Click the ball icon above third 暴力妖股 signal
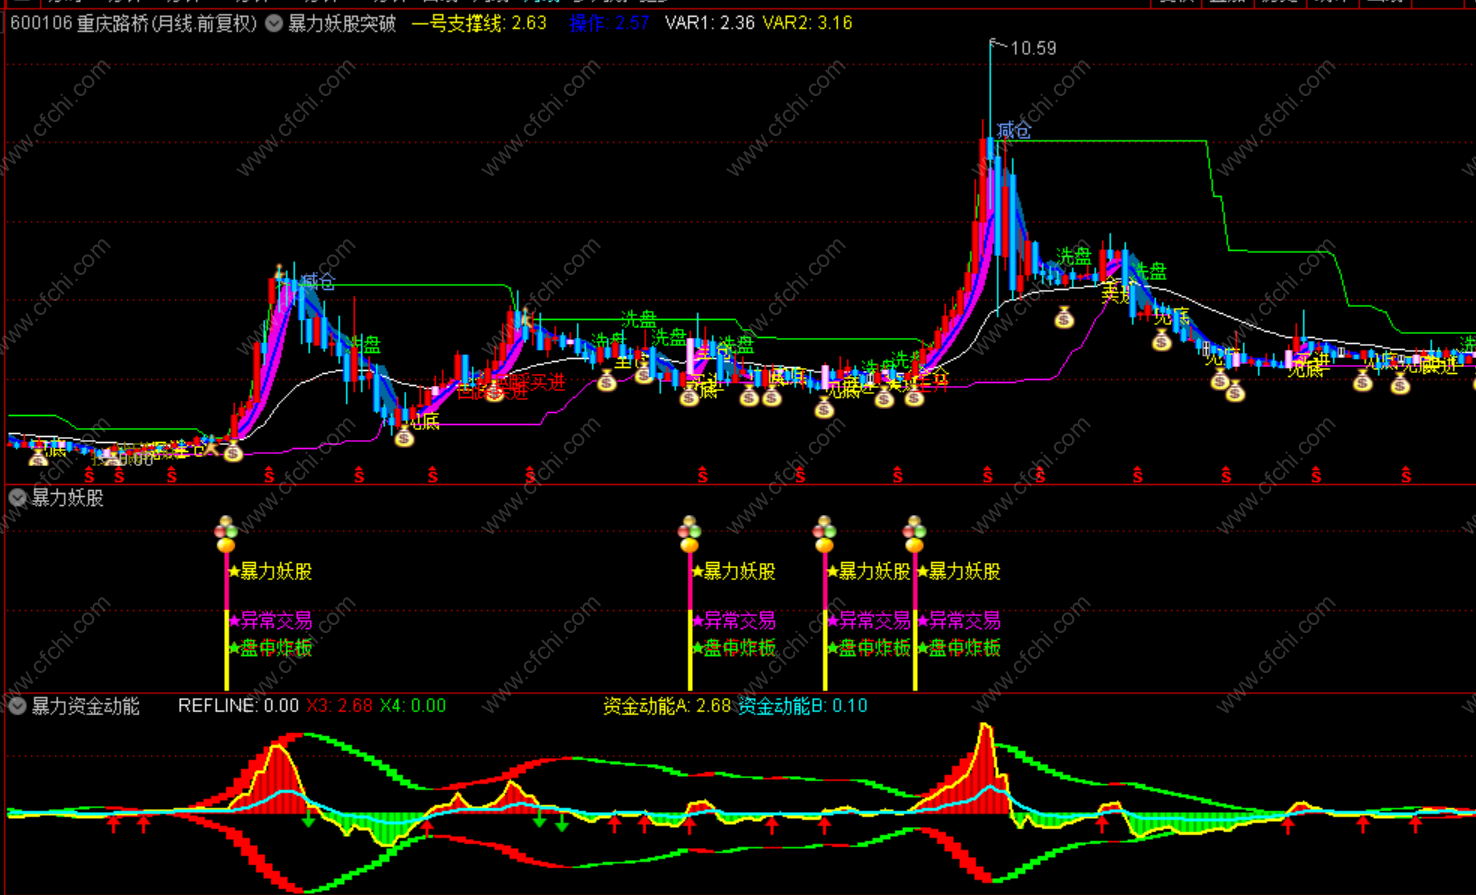 click(x=824, y=535)
